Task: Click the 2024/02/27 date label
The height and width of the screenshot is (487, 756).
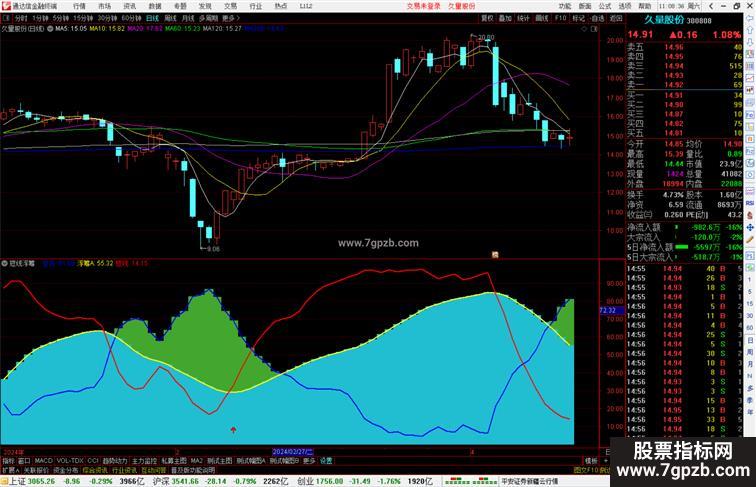Action: (x=293, y=452)
